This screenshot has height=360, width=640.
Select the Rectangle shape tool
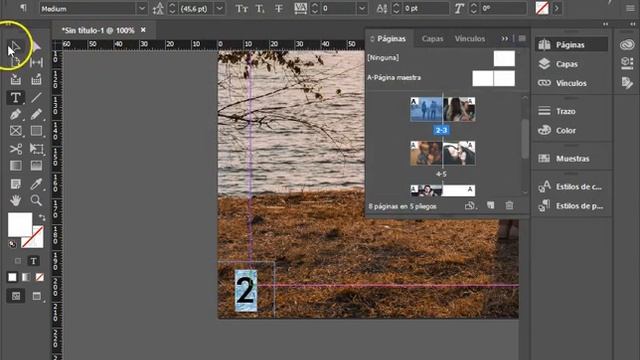tap(36, 131)
